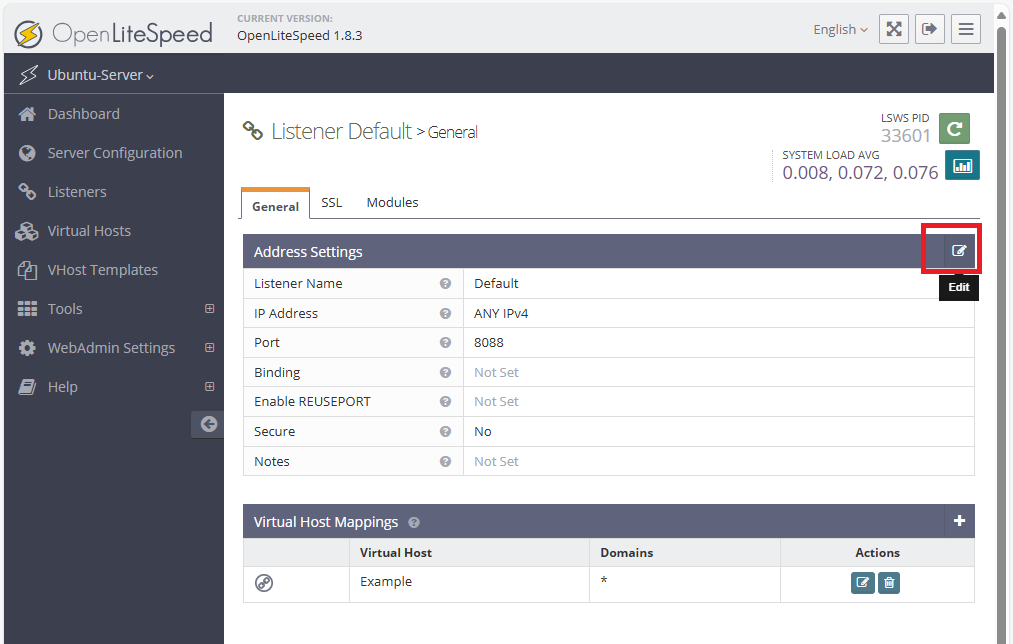This screenshot has width=1013, height=644.
Task: Edit the Address Settings
Action: pos(959,251)
